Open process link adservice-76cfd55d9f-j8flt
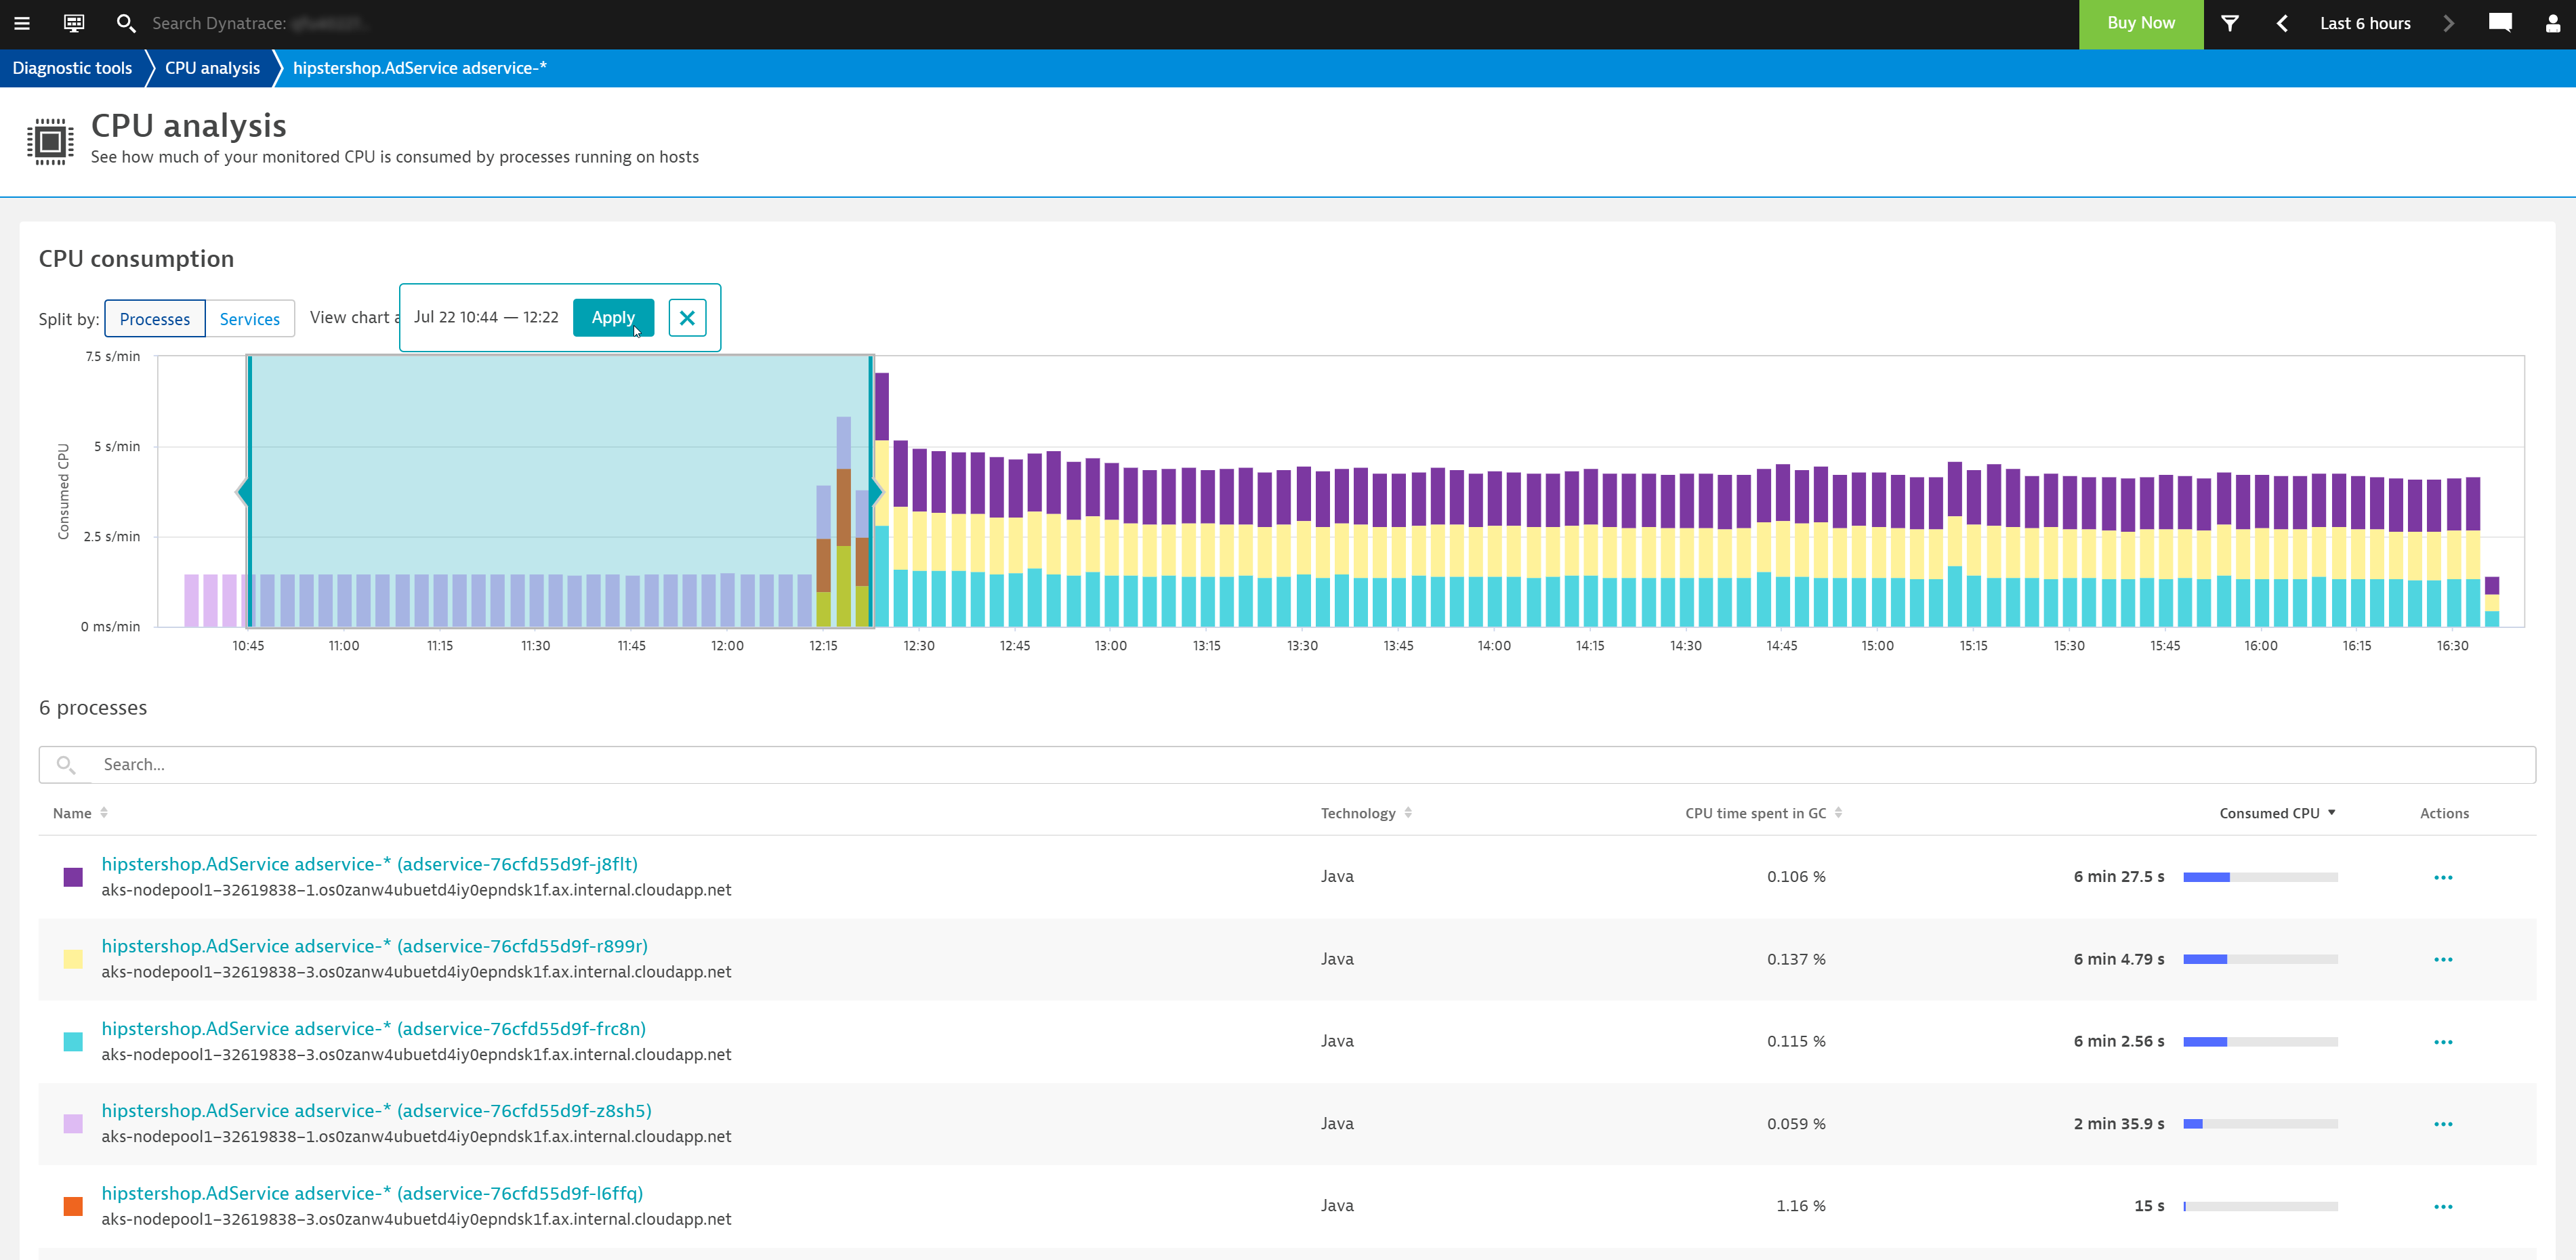The image size is (2576, 1260). tap(369, 864)
